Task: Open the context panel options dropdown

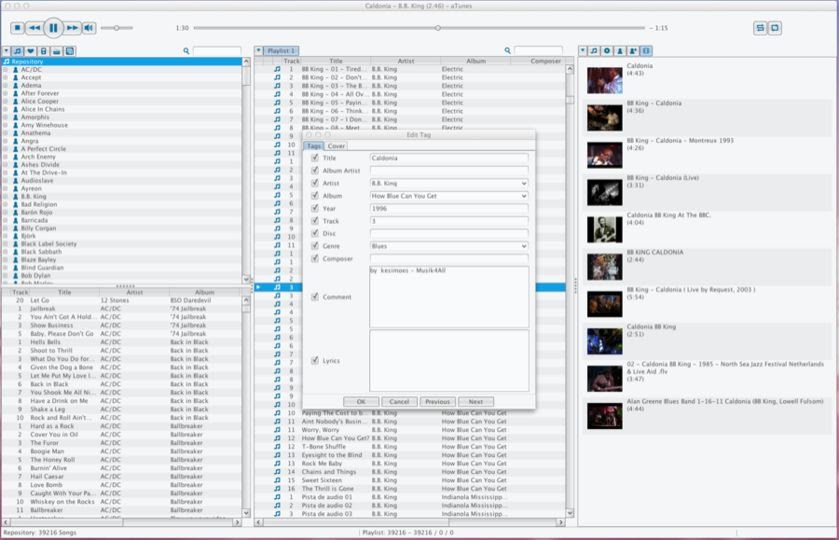Action: click(x=583, y=50)
